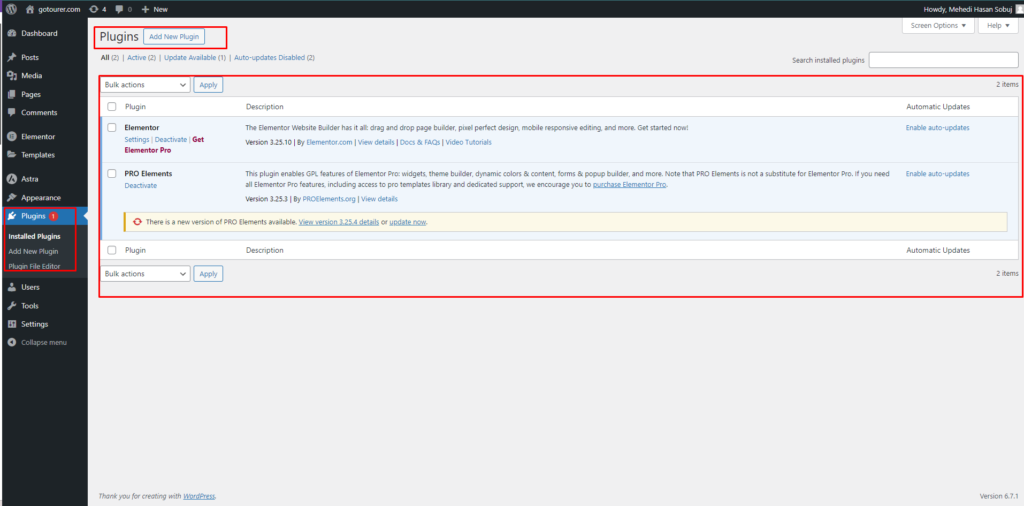This screenshot has height=506, width=1024.
Task: Open Docs & FAQs link
Action: pyautogui.click(x=420, y=142)
